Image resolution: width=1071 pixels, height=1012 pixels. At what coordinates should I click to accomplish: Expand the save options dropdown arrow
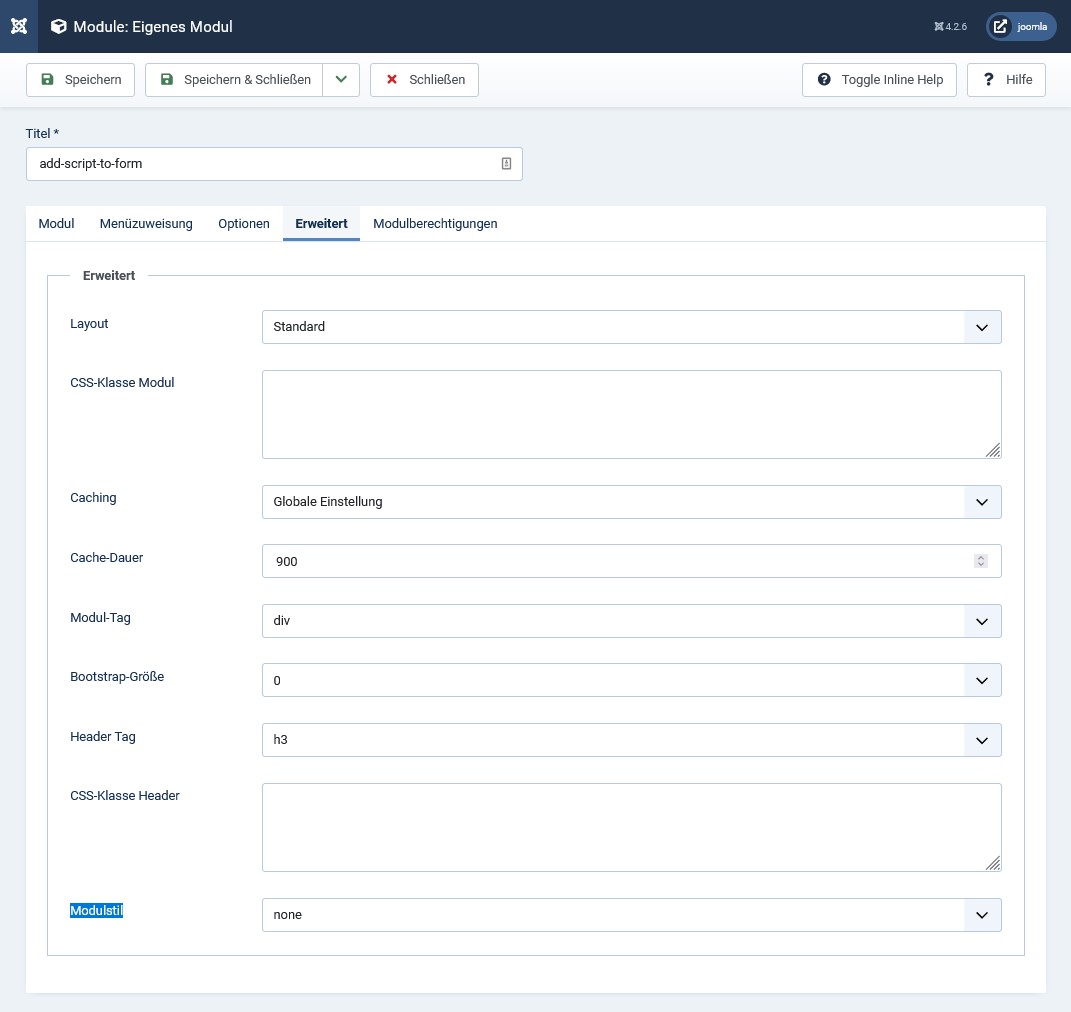point(341,80)
